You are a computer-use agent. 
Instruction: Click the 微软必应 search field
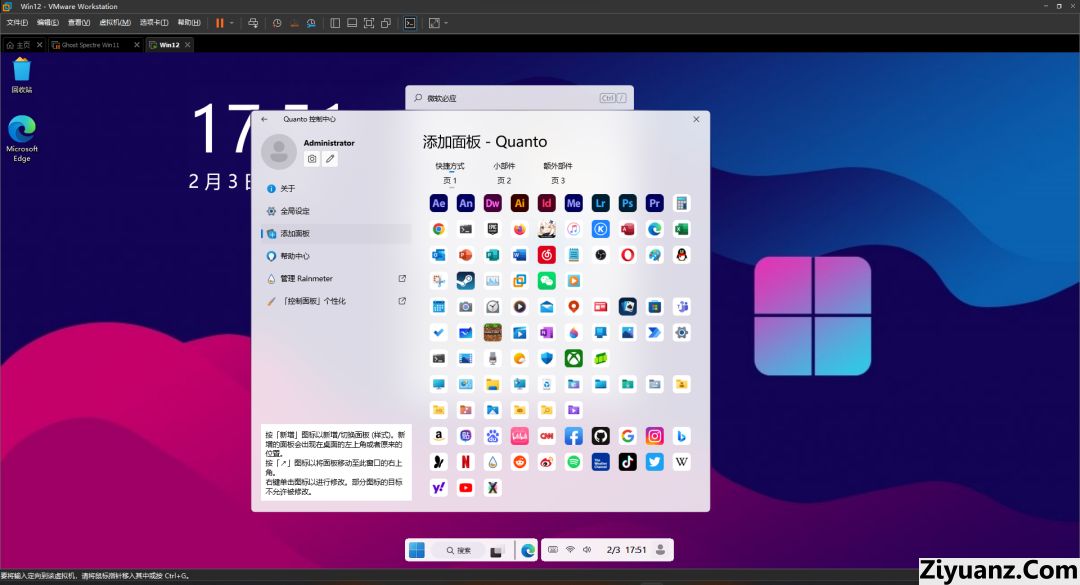pos(500,98)
